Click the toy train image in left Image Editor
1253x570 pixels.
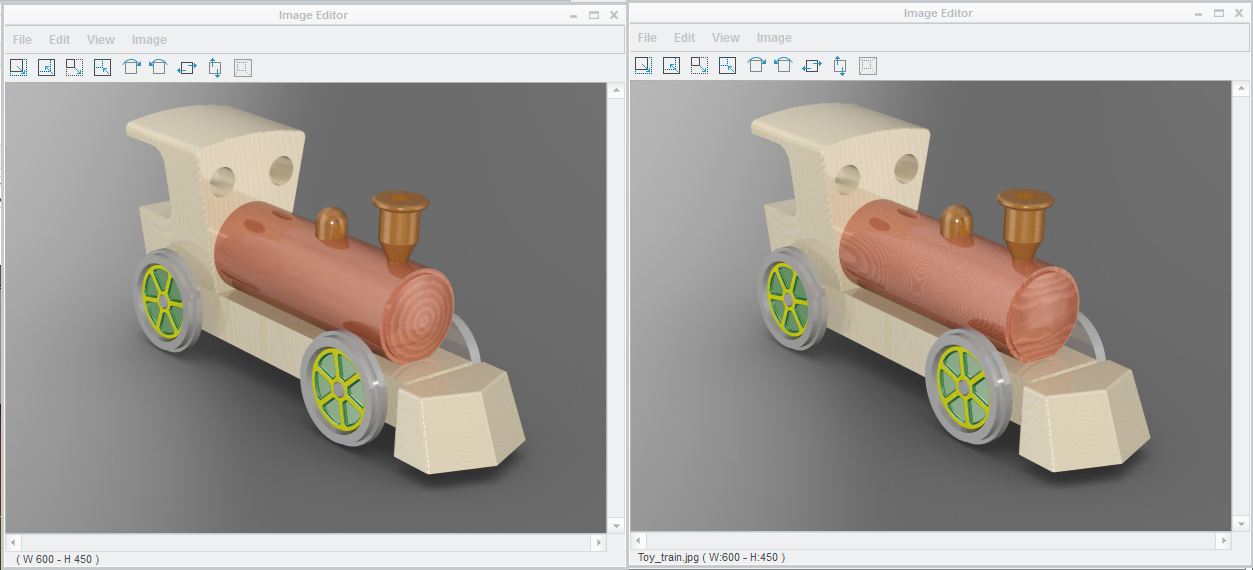[306, 308]
